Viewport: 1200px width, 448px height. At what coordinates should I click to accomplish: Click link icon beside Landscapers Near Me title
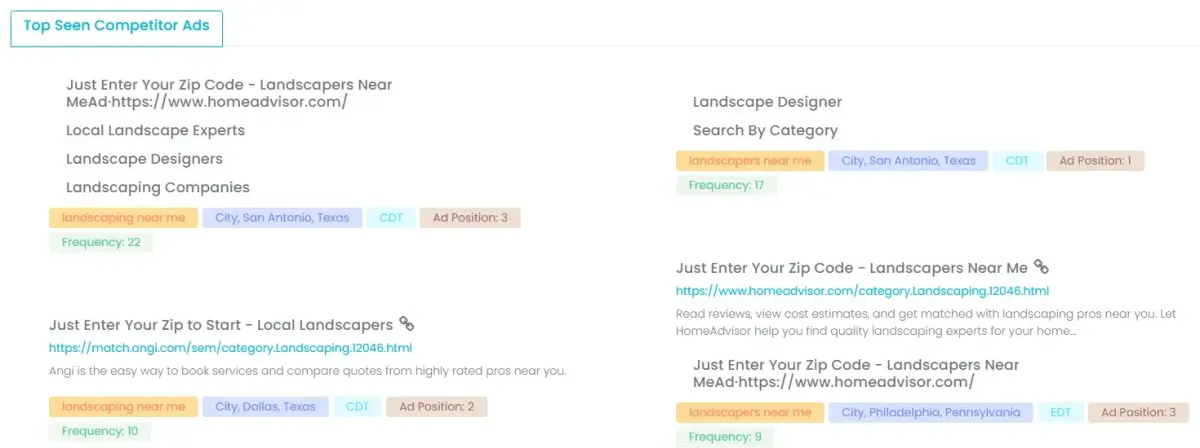click(1041, 267)
